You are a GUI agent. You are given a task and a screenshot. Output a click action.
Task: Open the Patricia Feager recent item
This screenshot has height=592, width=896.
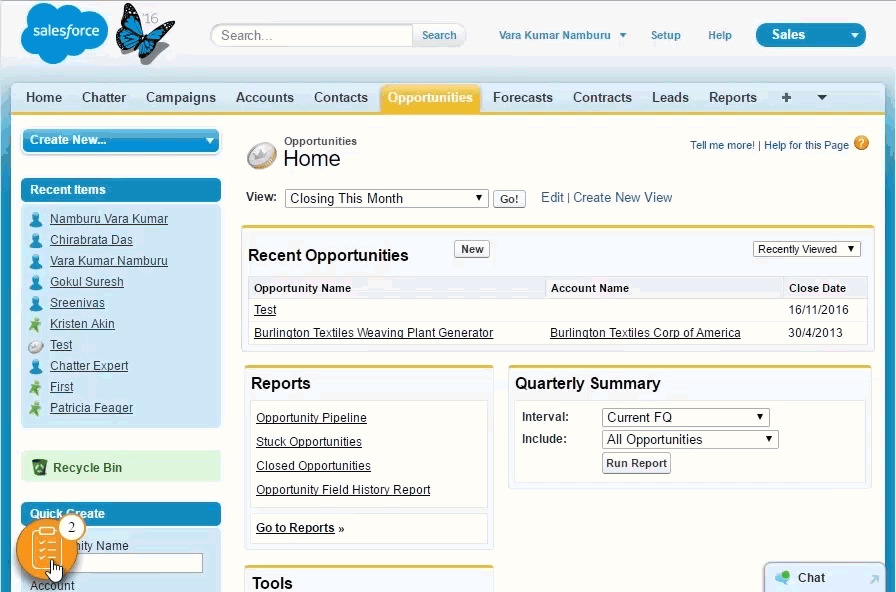coord(91,408)
